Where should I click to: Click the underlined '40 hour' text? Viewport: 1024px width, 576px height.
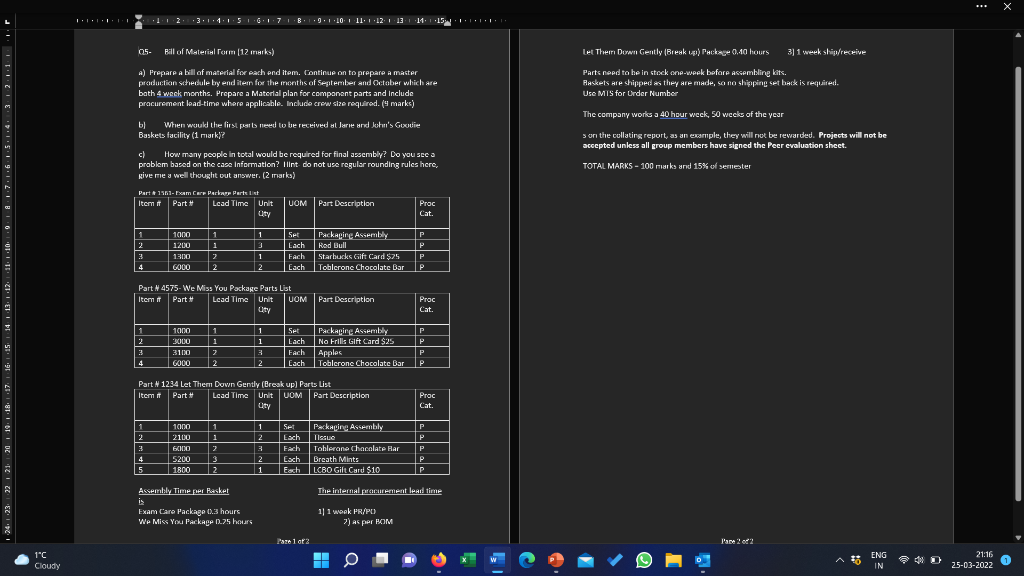coord(673,114)
